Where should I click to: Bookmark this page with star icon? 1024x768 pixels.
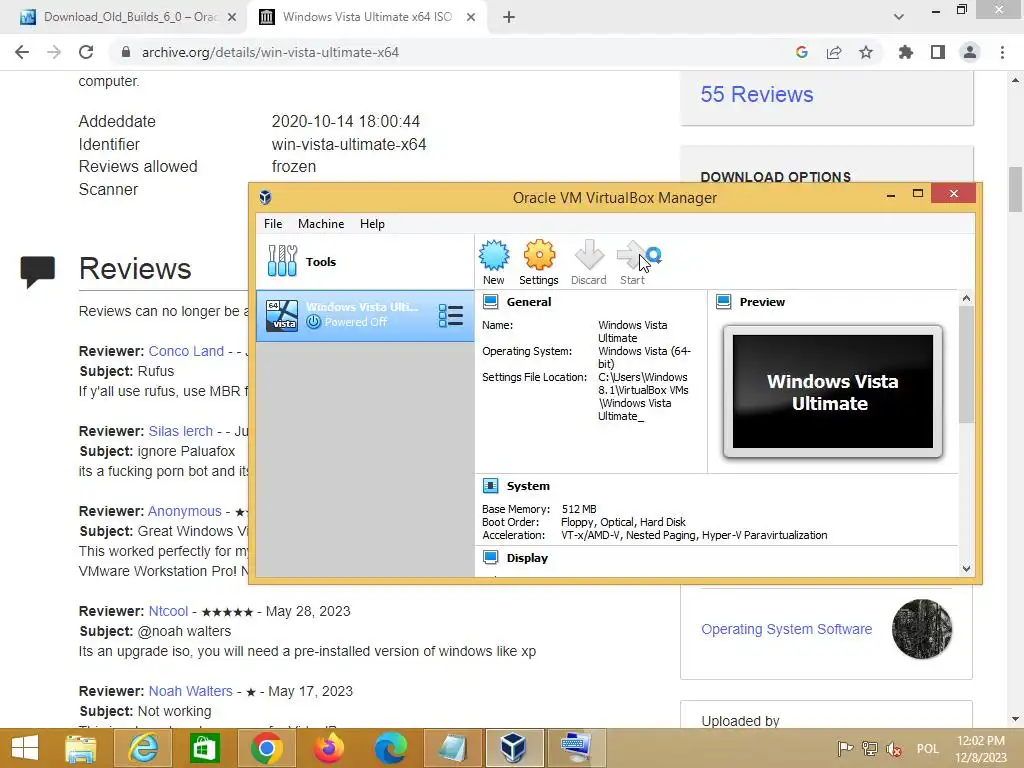point(866,52)
